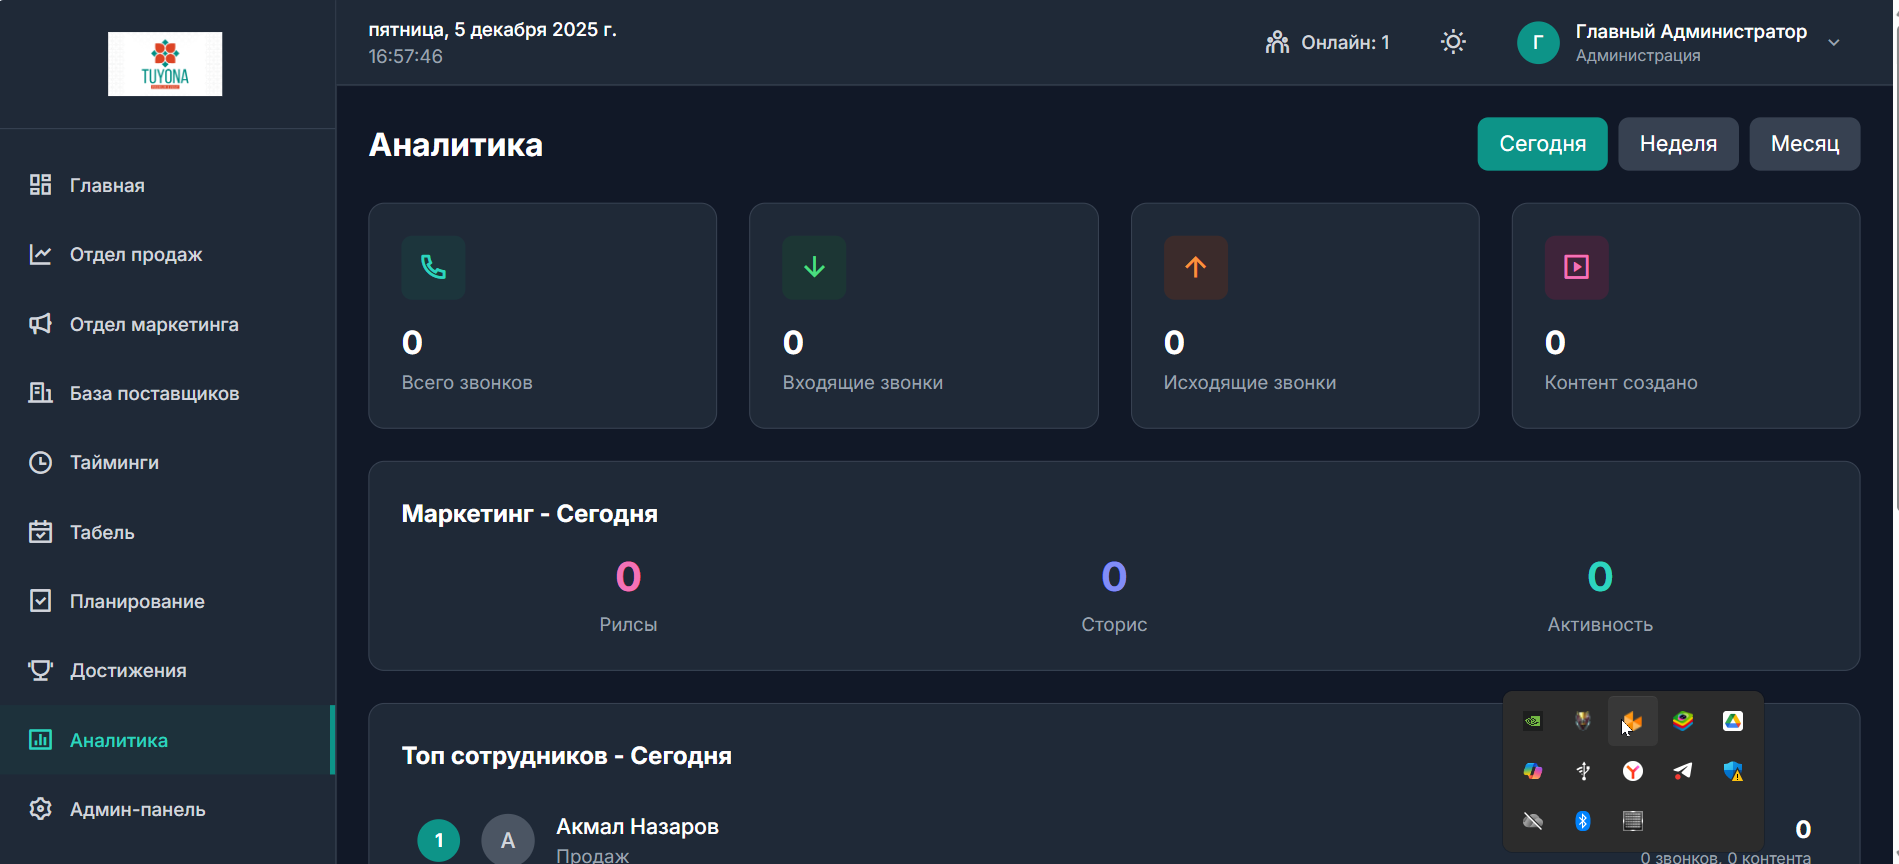Click the Google Drive tray icon
Viewport: 1899px width, 864px height.
(x=1733, y=721)
